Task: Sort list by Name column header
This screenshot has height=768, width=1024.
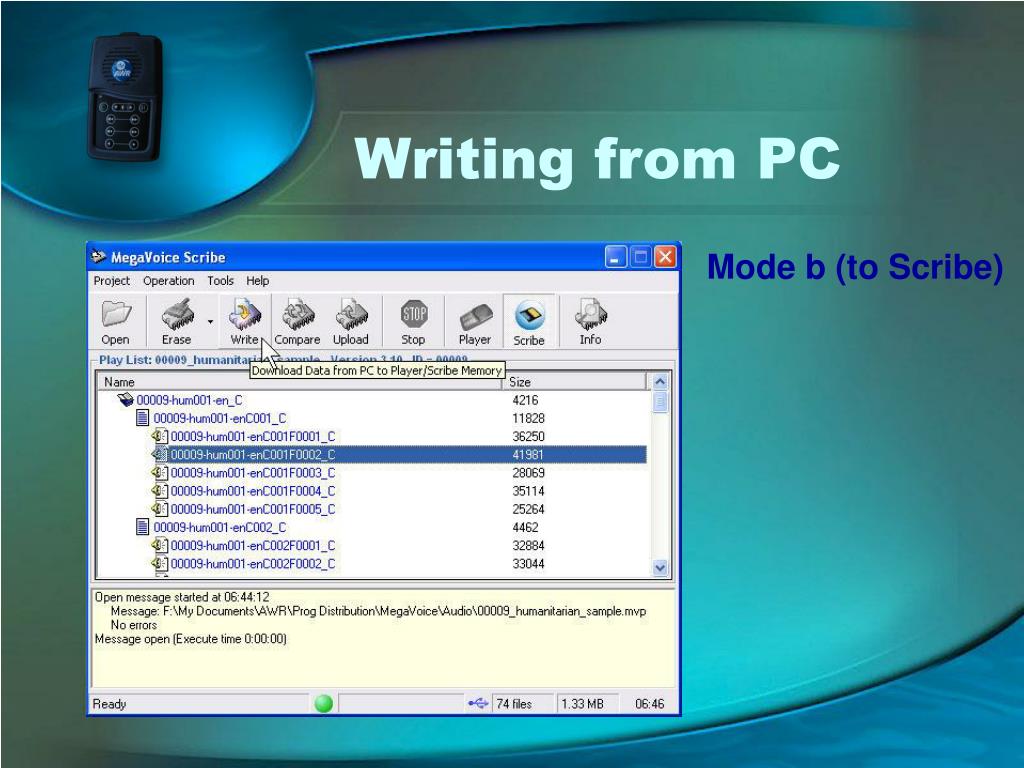Action: pyautogui.click(x=299, y=382)
